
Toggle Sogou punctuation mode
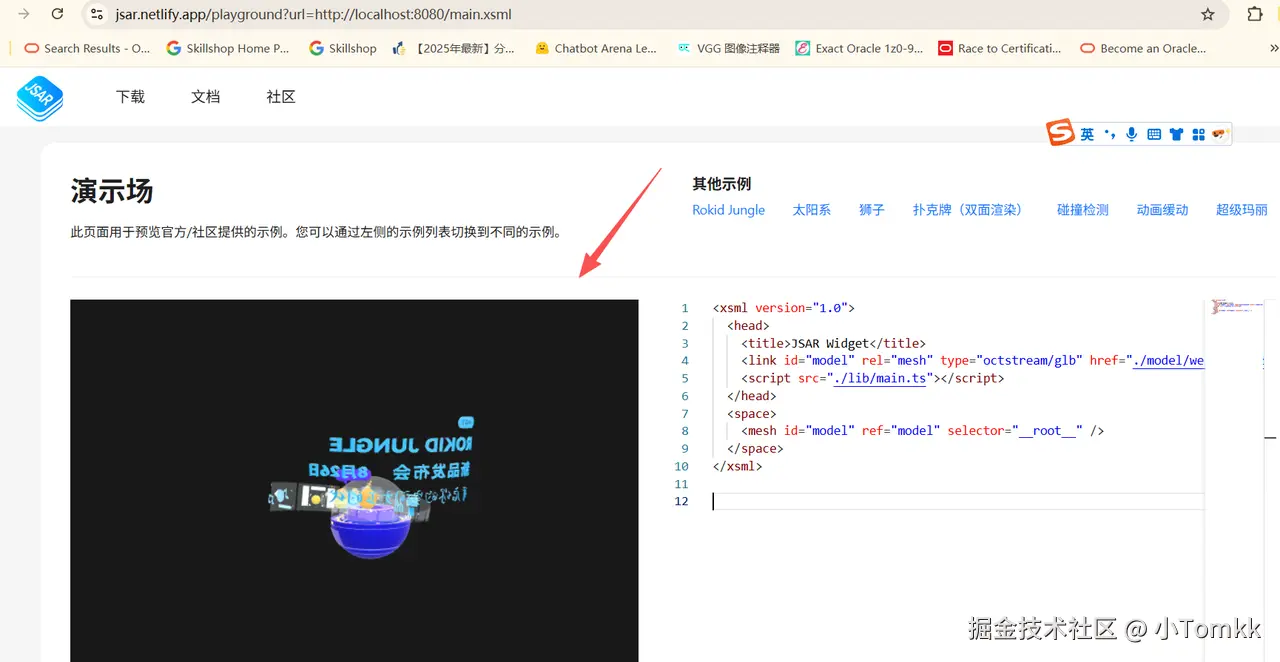click(x=1110, y=133)
